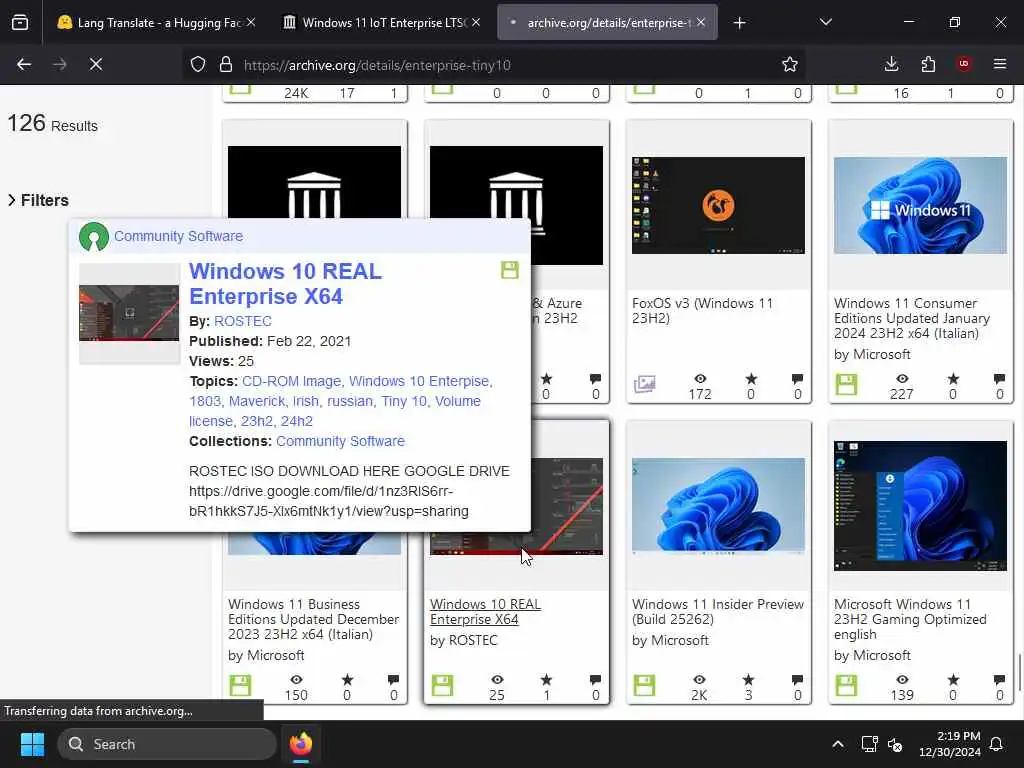This screenshot has width=1024, height=768.
Task: Click the floppy disk icon in popup
Action: pos(509,270)
